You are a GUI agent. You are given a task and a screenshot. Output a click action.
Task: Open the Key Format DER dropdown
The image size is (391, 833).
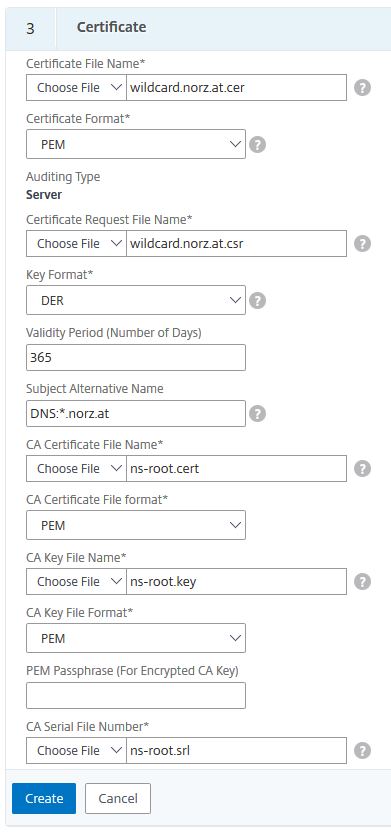136,300
